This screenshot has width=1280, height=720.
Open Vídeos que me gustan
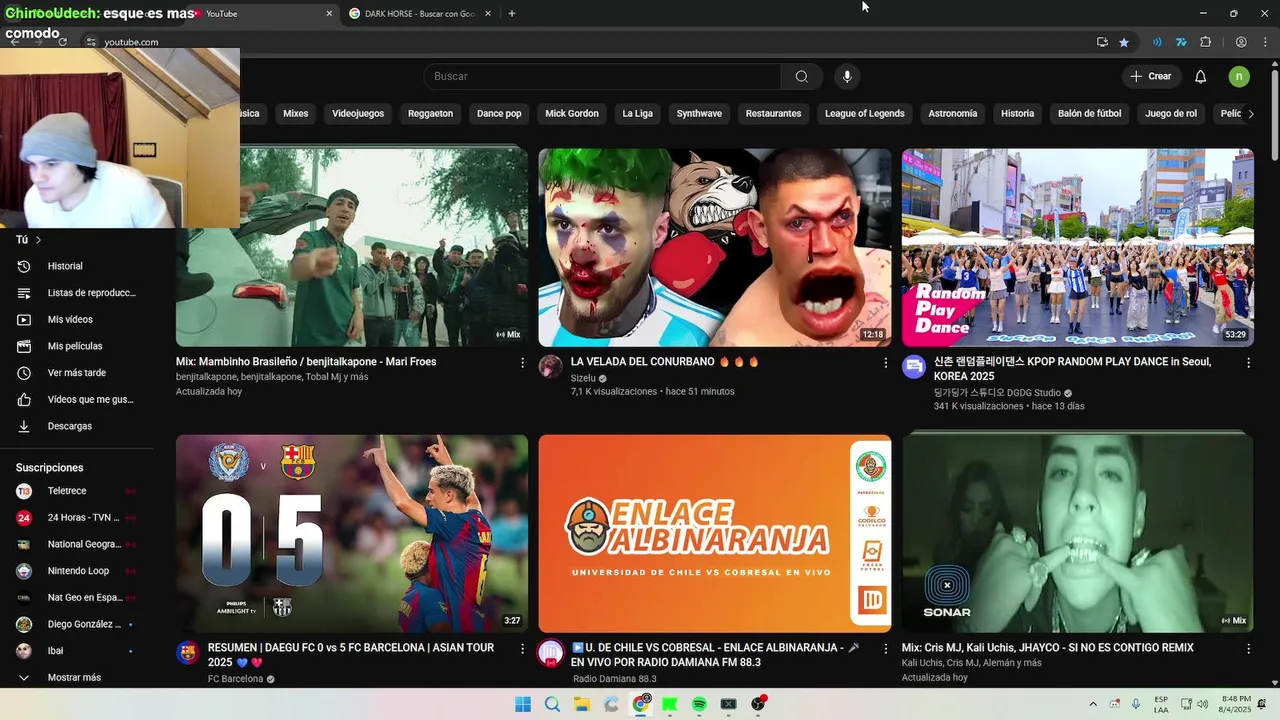[77, 399]
